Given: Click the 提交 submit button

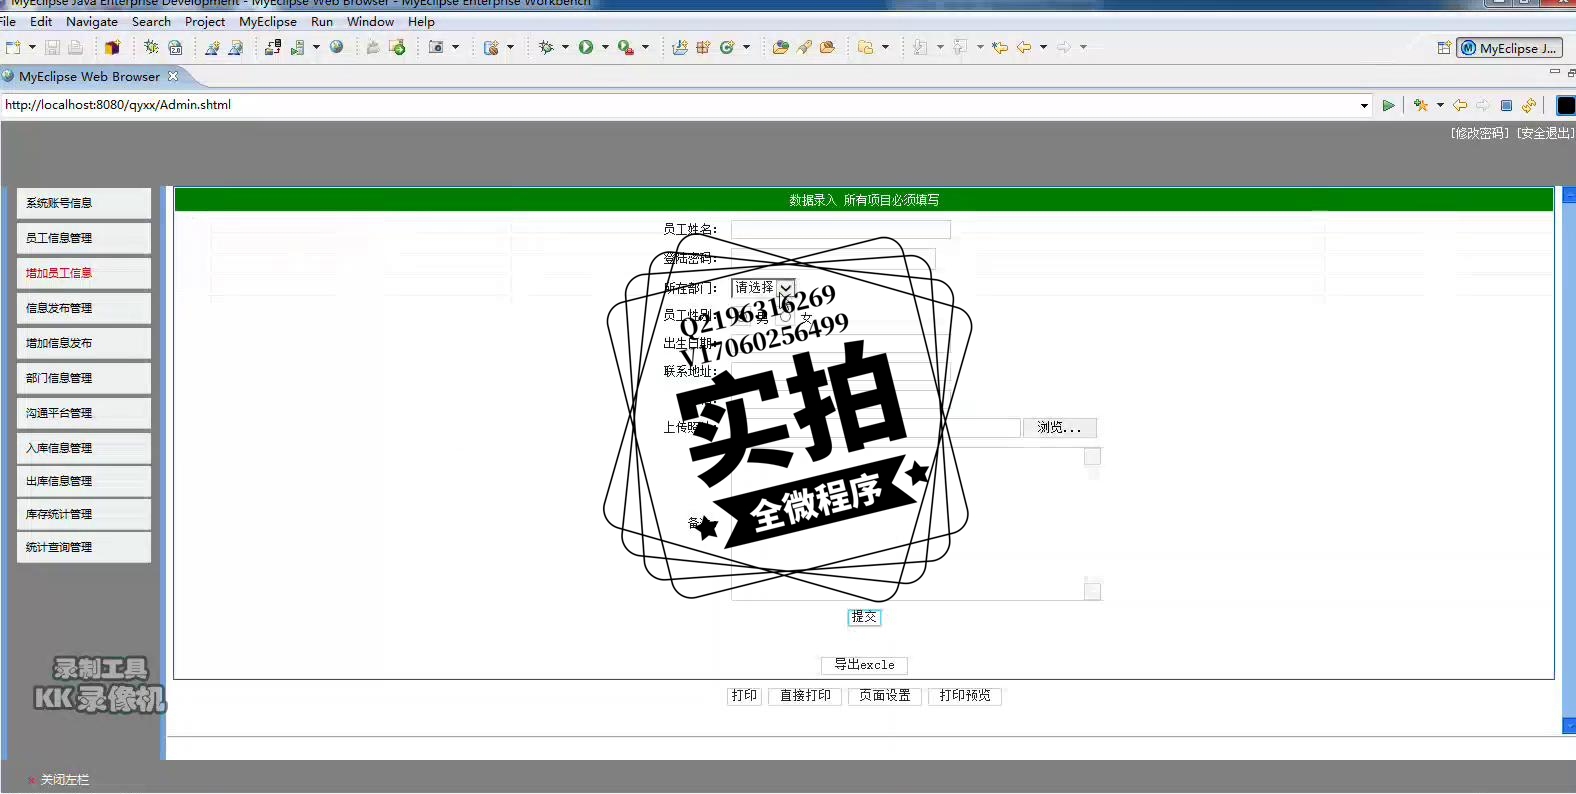Looking at the screenshot, I should [x=864, y=617].
